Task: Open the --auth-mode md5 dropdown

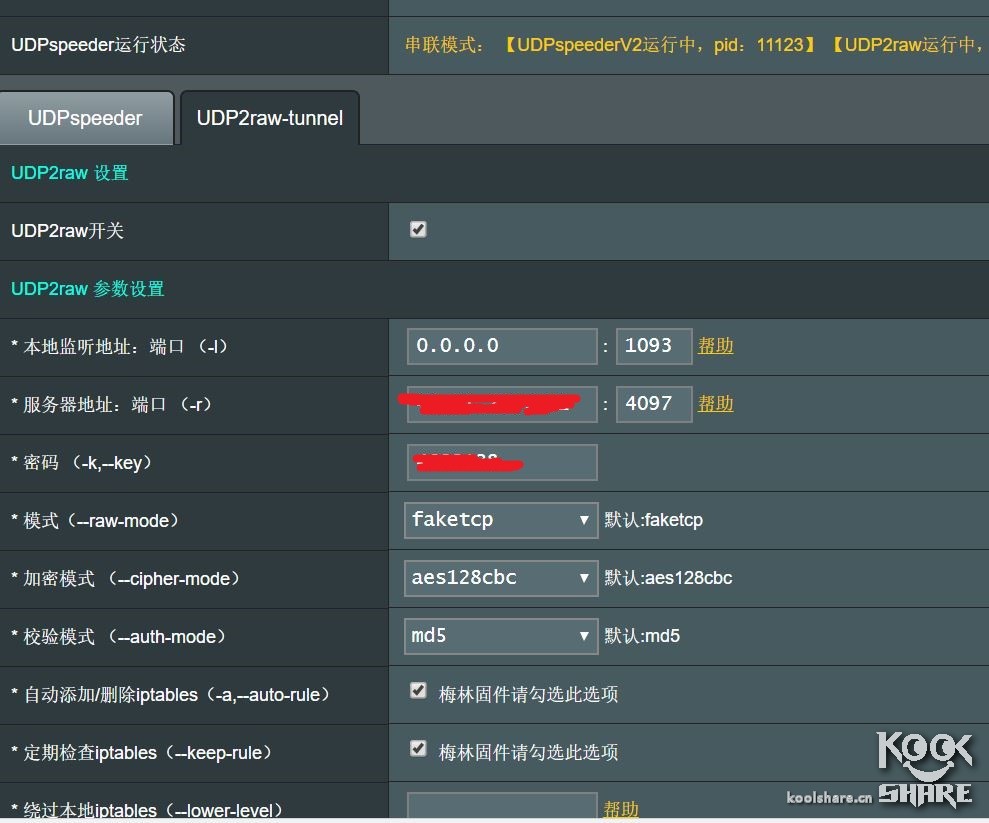Action: [501, 636]
